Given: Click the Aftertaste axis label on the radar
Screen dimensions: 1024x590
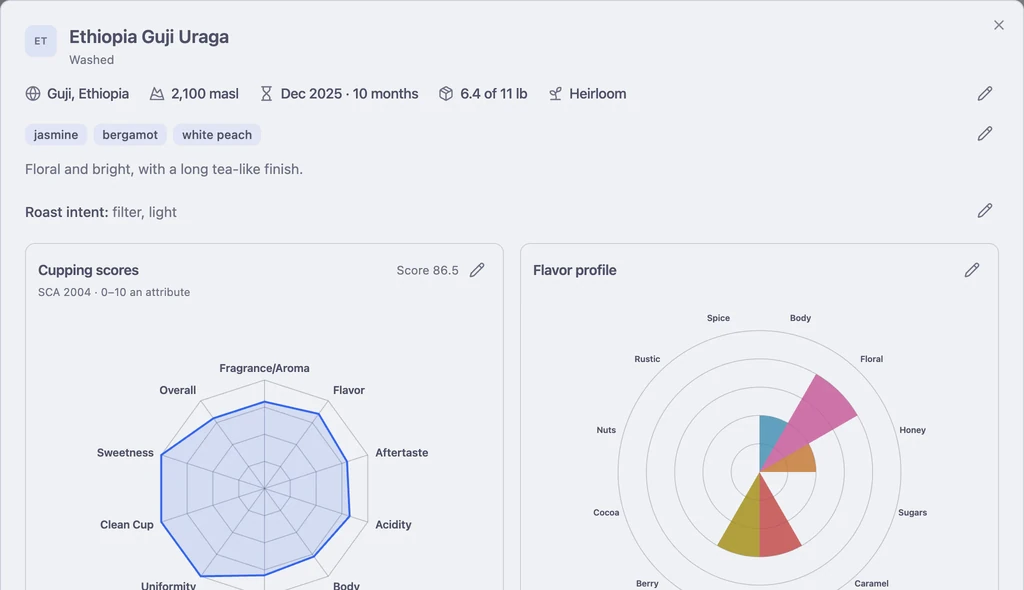Looking at the screenshot, I should point(402,453).
